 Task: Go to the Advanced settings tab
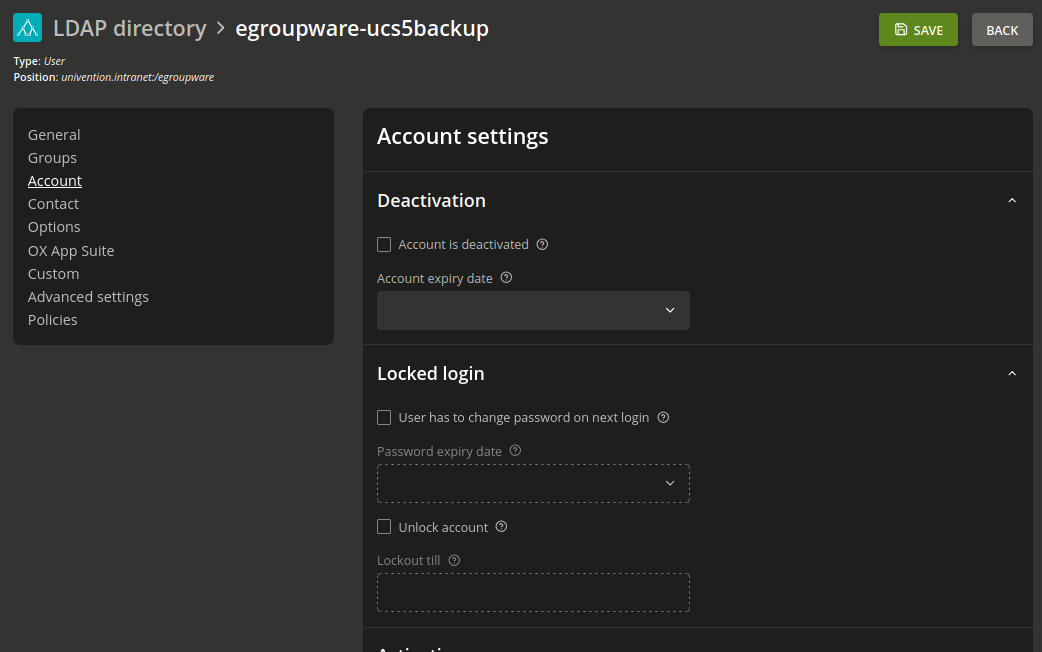point(88,297)
